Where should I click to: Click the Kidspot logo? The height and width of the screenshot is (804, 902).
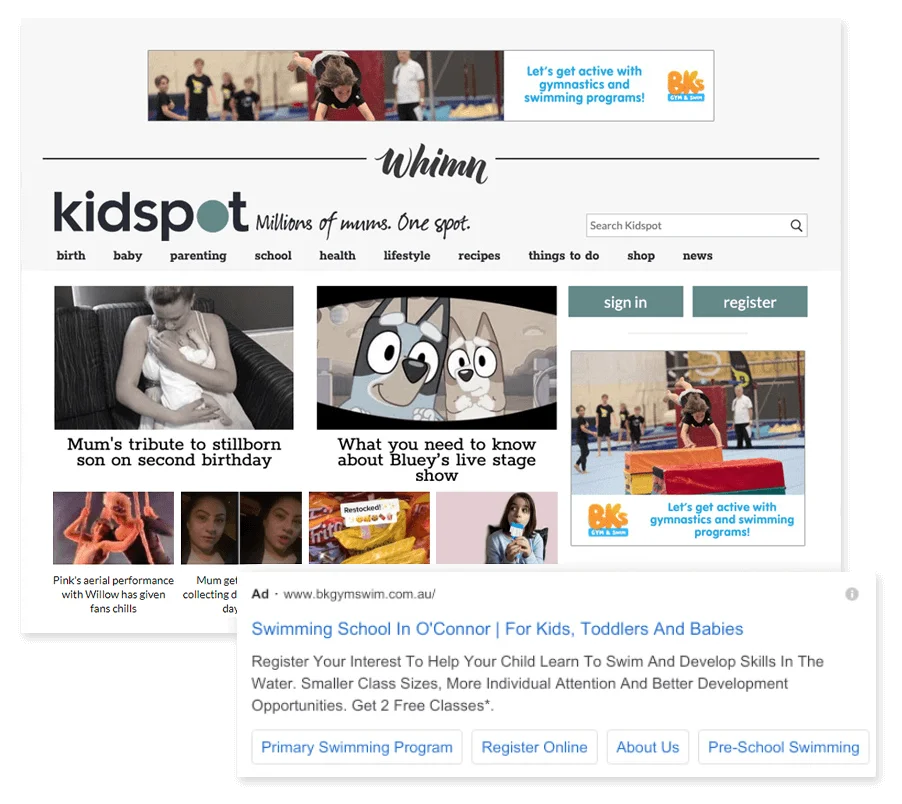tap(151, 214)
